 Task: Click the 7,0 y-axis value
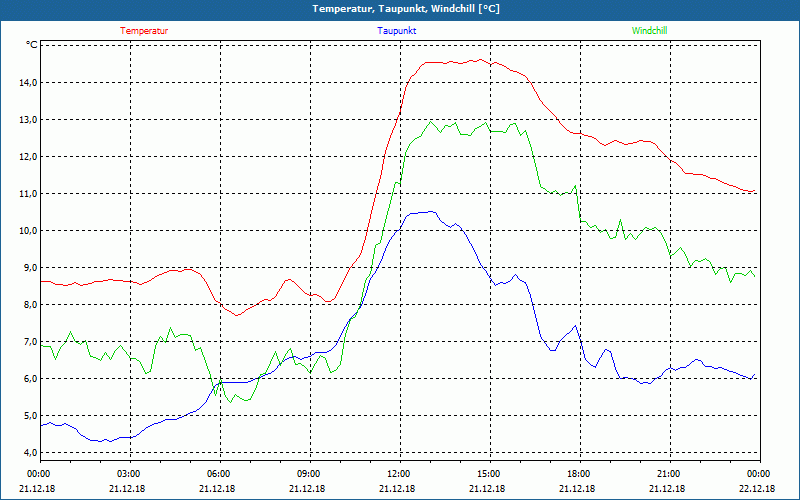(31, 341)
